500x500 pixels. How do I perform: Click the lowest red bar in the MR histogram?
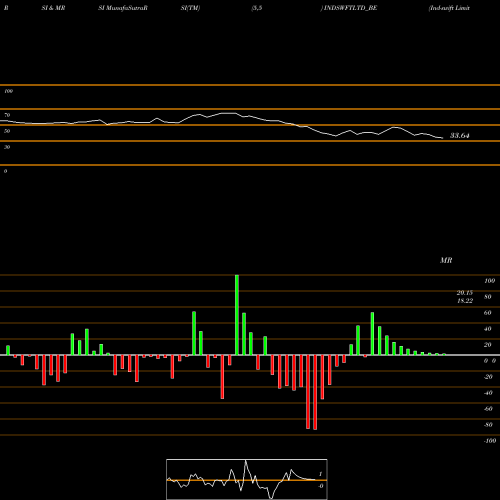(315, 392)
